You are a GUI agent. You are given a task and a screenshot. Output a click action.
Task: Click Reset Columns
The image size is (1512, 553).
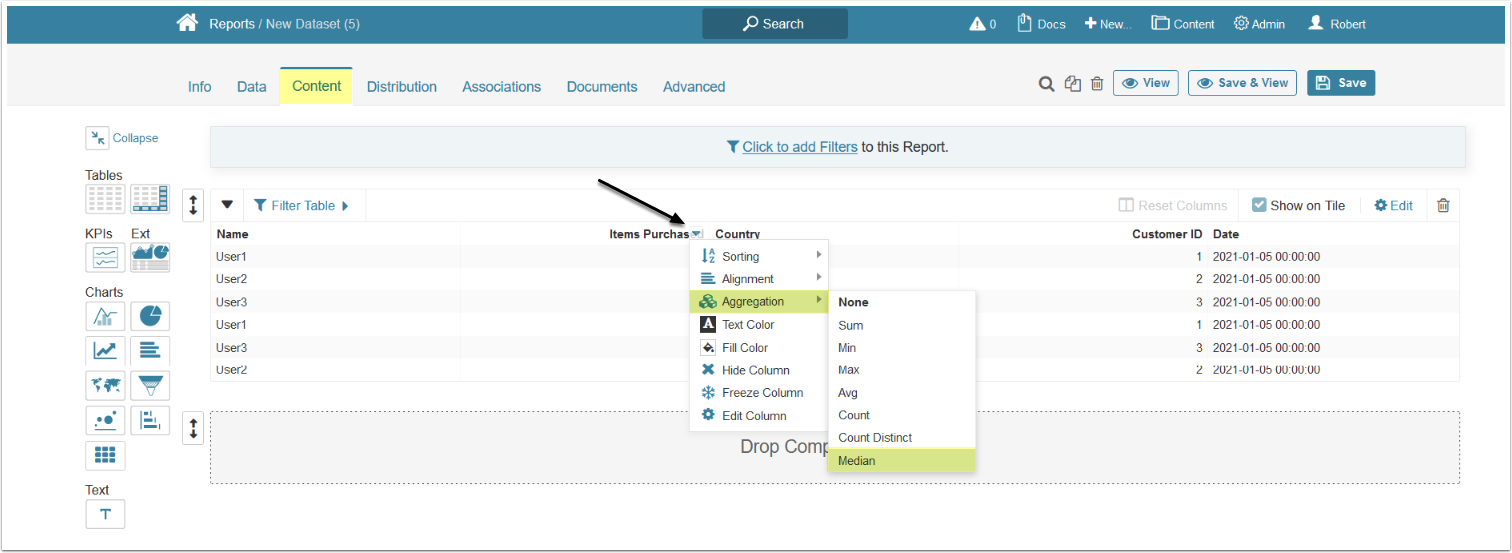point(1172,206)
